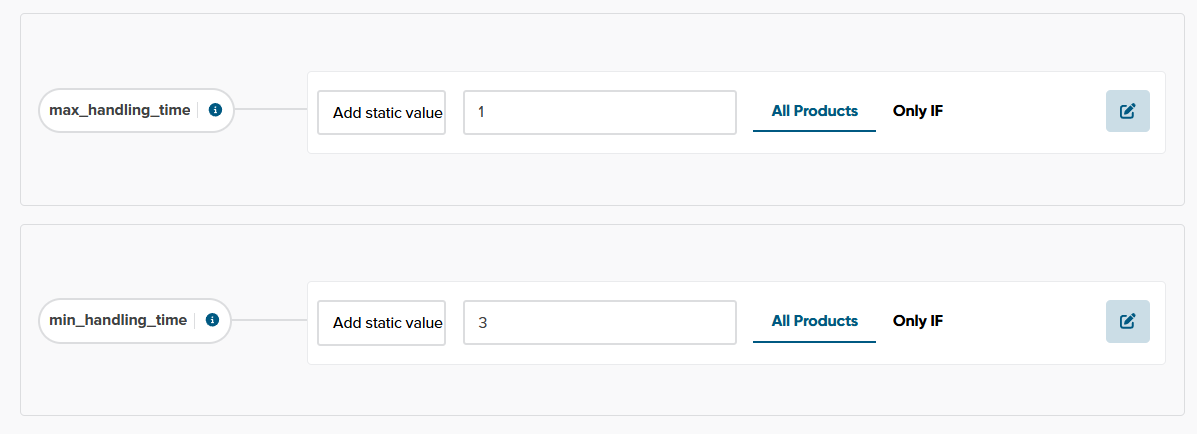Image resolution: width=1197 pixels, height=434 pixels.
Task: Click connector line beside min_handling_time pill
Action: [x=268, y=320]
